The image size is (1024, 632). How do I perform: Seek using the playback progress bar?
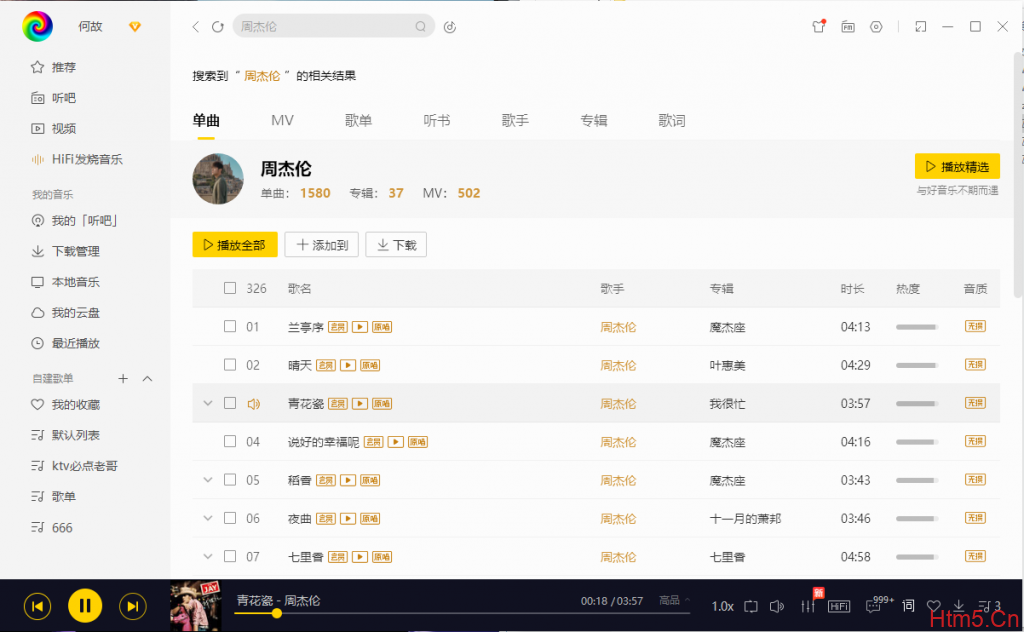pyautogui.click(x=462, y=613)
